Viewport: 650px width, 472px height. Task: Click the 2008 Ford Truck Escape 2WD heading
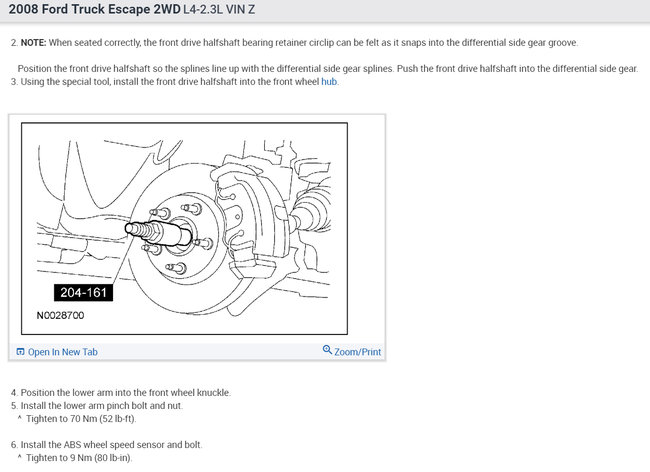(95, 9)
